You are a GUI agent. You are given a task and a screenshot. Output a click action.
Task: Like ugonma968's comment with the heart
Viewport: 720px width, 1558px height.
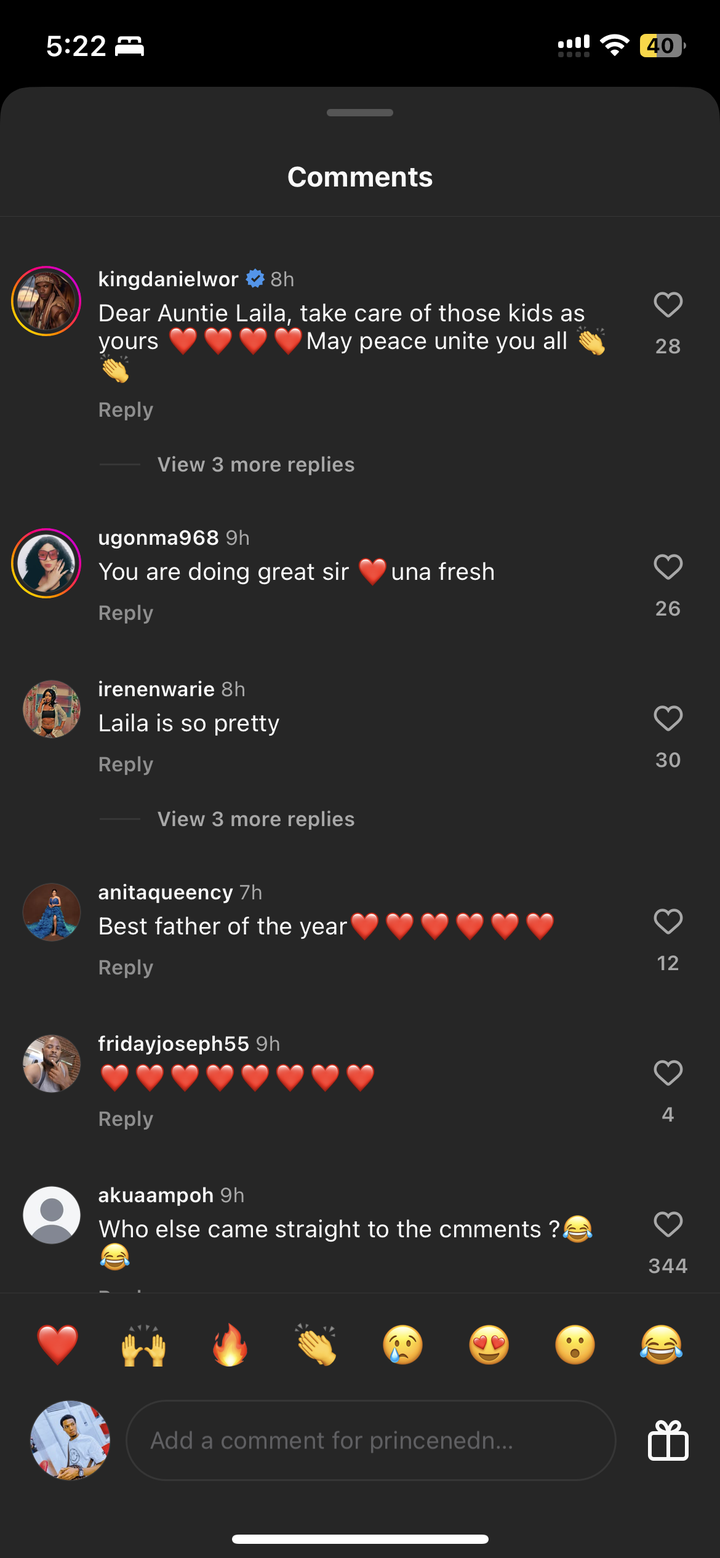(x=667, y=568)
